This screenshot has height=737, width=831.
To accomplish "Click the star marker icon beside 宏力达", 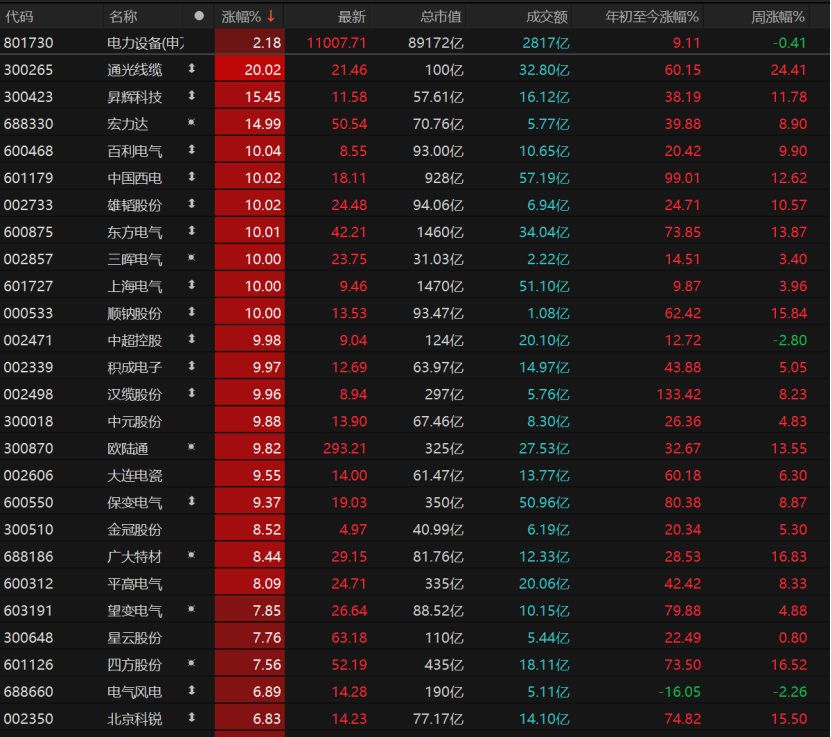I will 192,122.
